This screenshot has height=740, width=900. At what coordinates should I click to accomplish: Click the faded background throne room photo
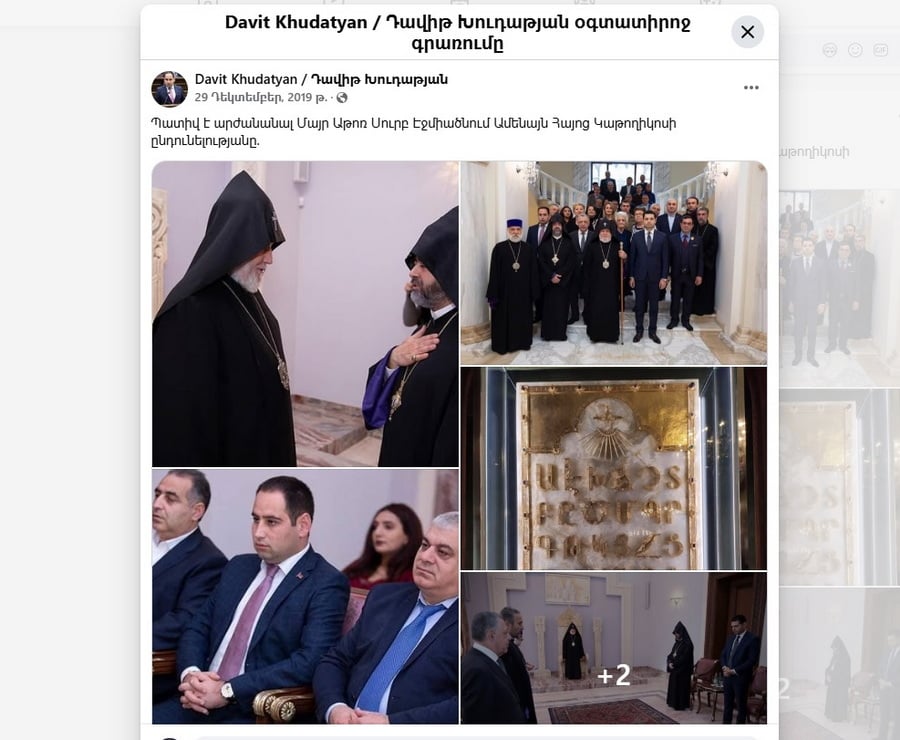pos(839,664)
